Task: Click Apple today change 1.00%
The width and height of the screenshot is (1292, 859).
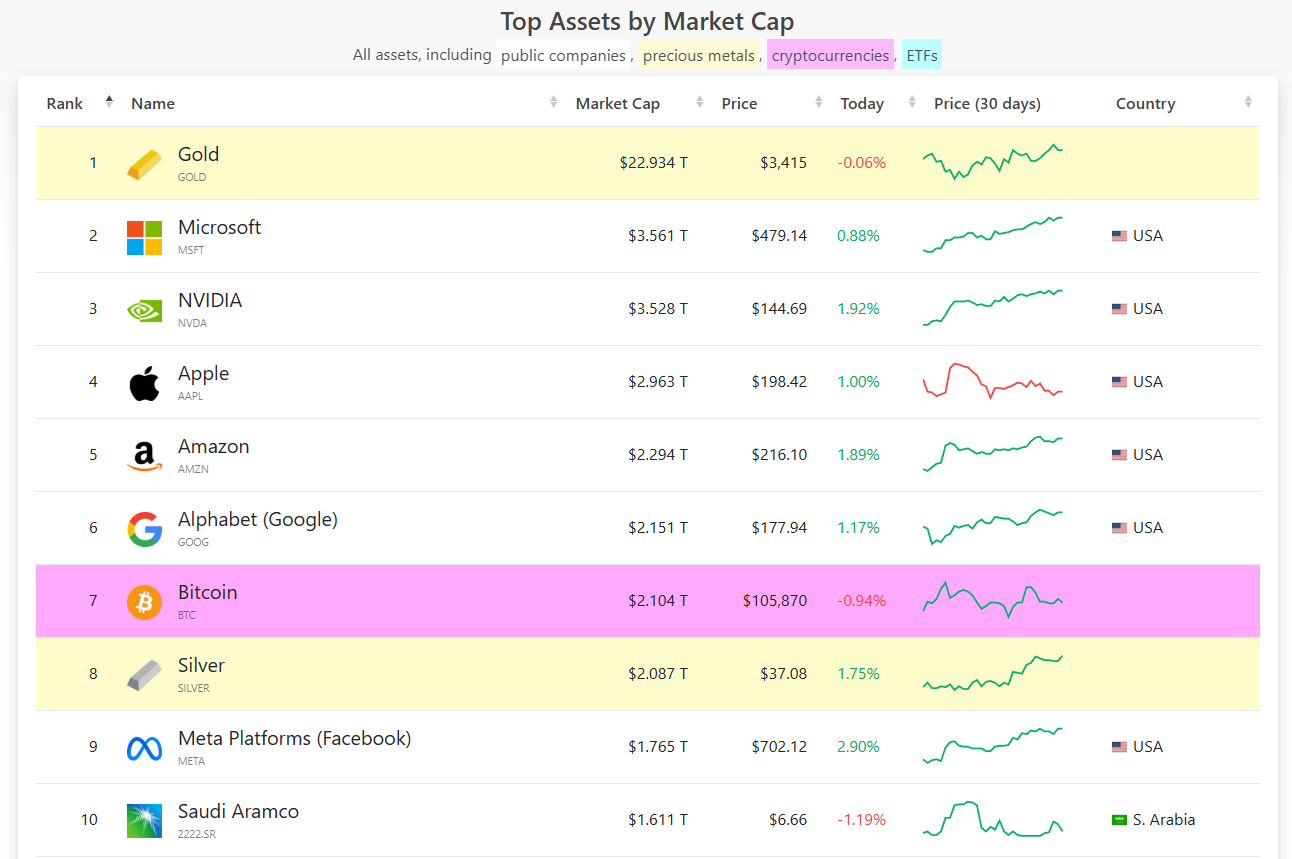Action: coord(859,382)
